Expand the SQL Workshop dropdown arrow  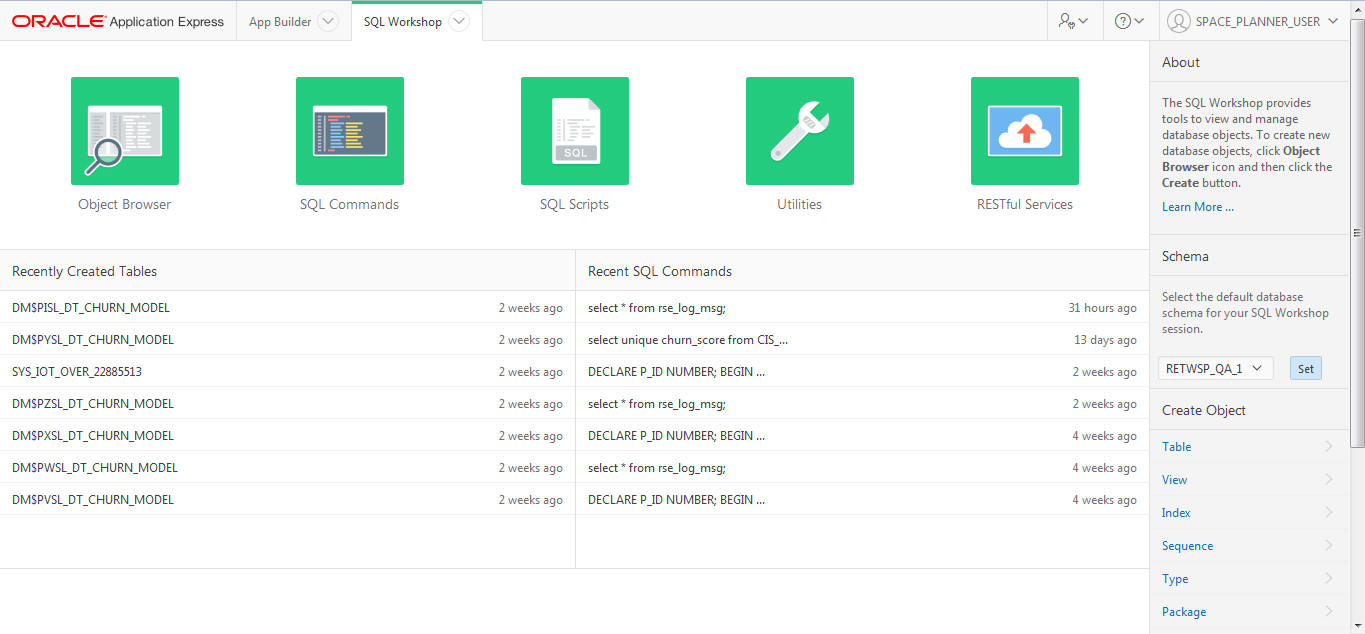[x=458, y=21]
